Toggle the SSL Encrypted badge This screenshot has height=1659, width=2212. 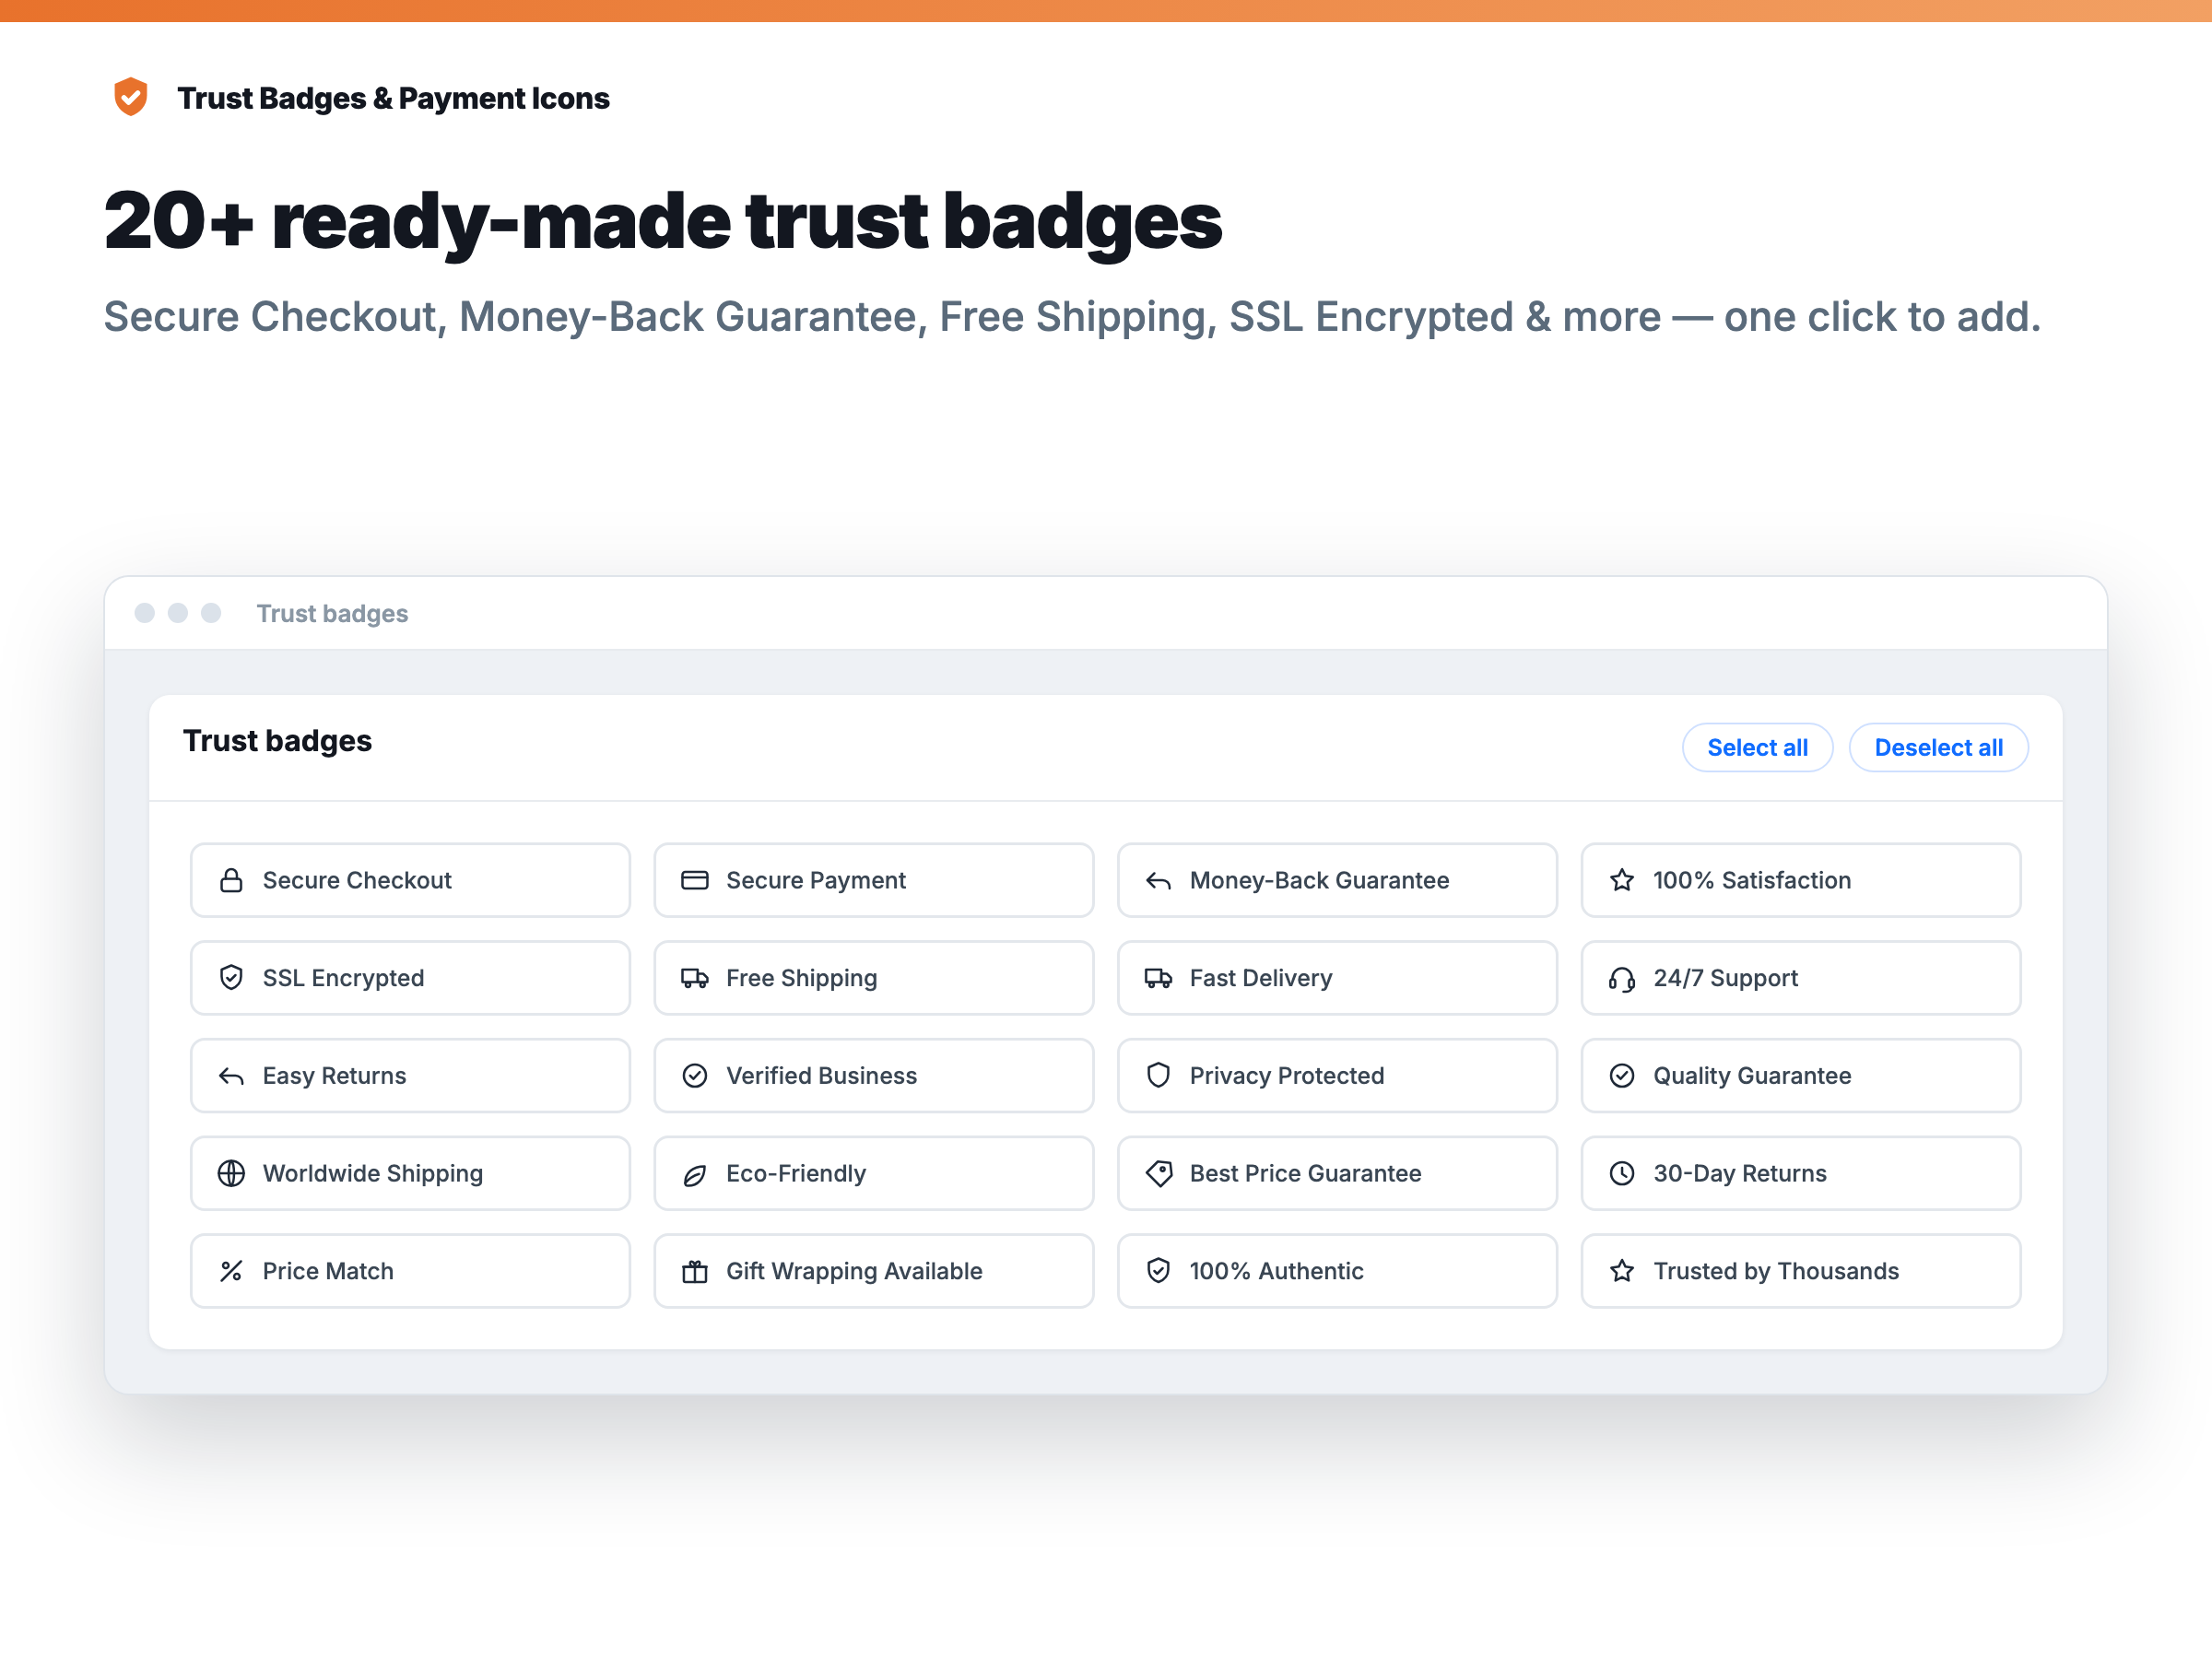(410, 978)
